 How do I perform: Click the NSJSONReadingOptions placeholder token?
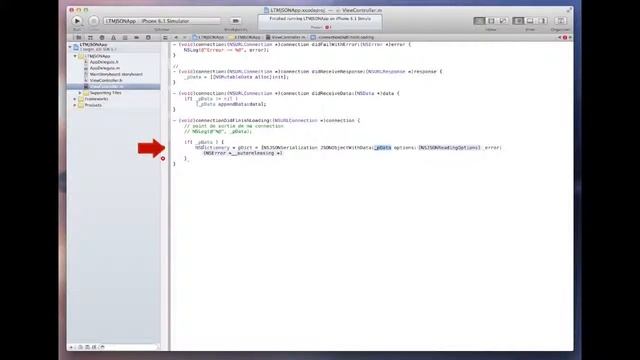tap(449, 148)
